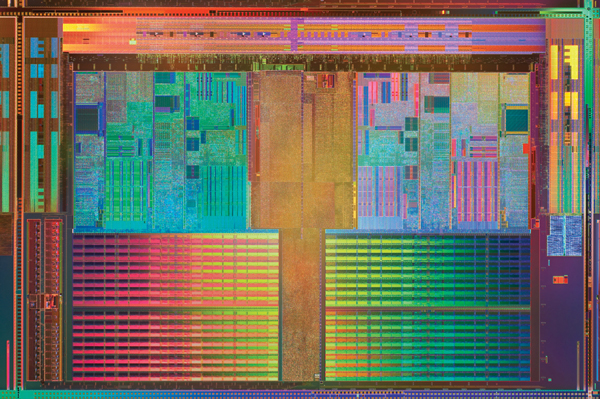Click the narrow red-brown columns at lower left
Screen dimensions: 600x399
pyautogui.click(x=45, y=300)
